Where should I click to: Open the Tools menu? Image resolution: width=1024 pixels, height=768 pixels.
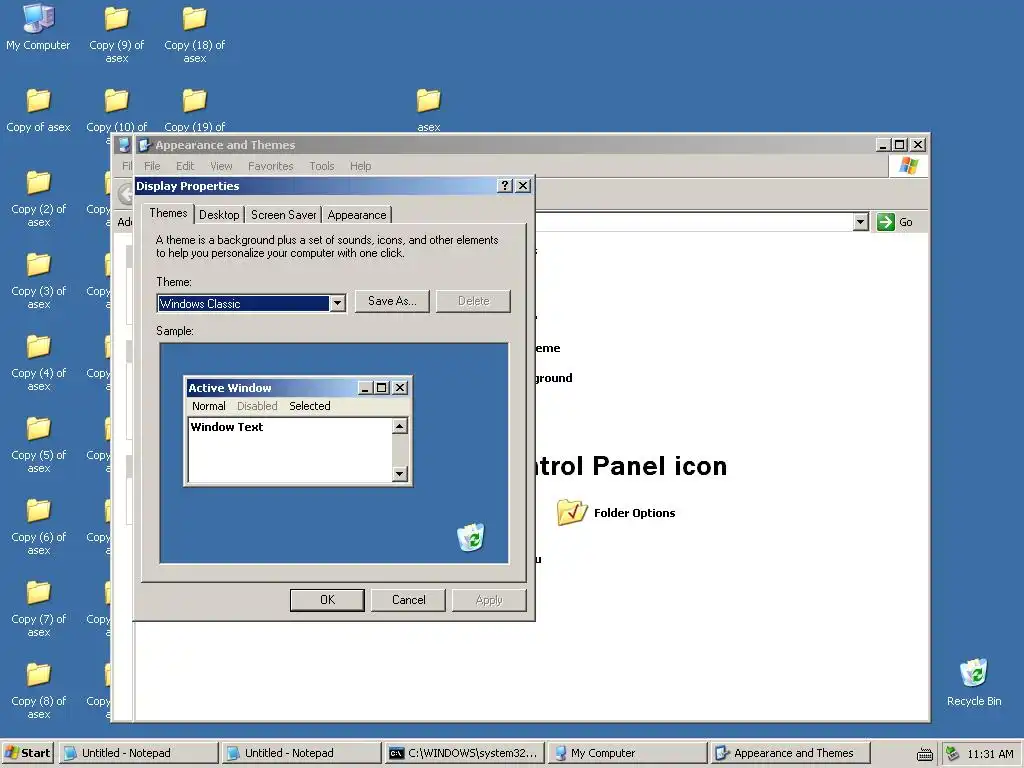click(321, 166)
